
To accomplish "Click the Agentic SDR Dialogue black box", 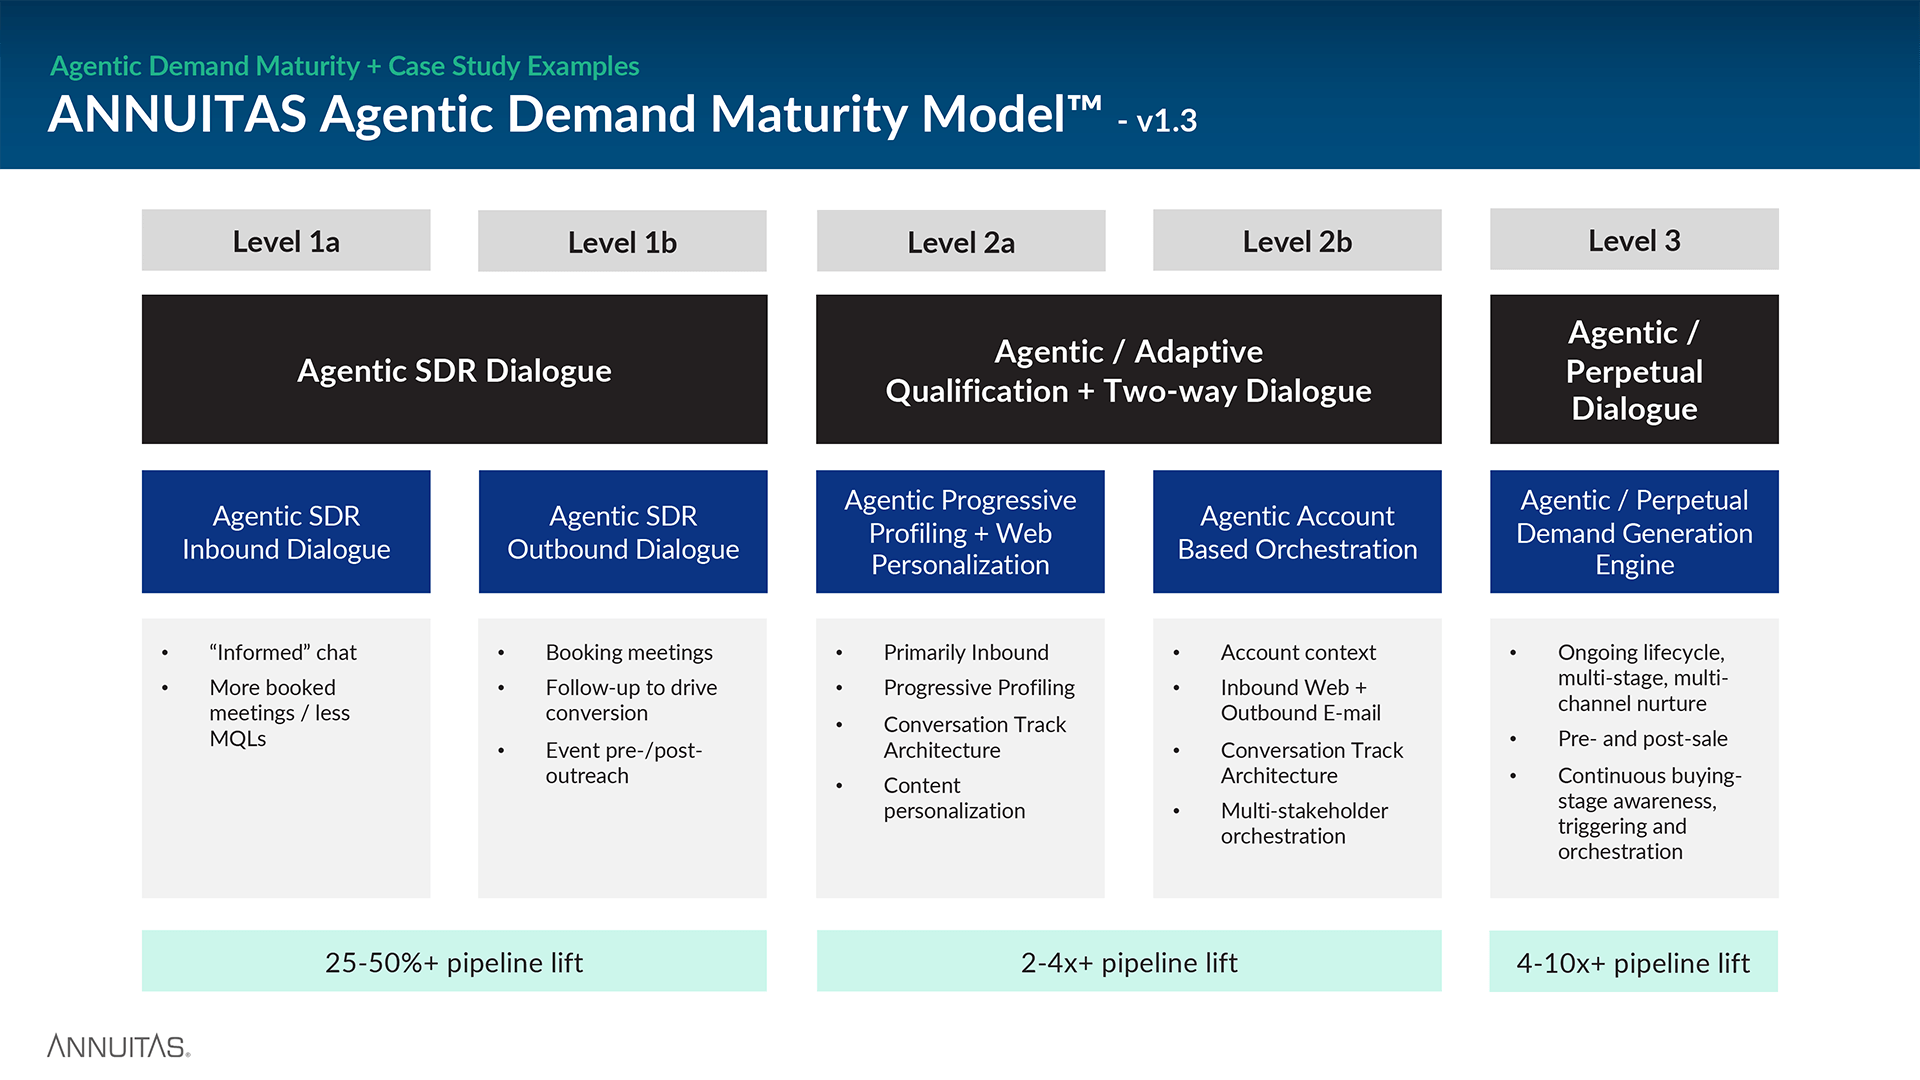I will coord(455,369).
